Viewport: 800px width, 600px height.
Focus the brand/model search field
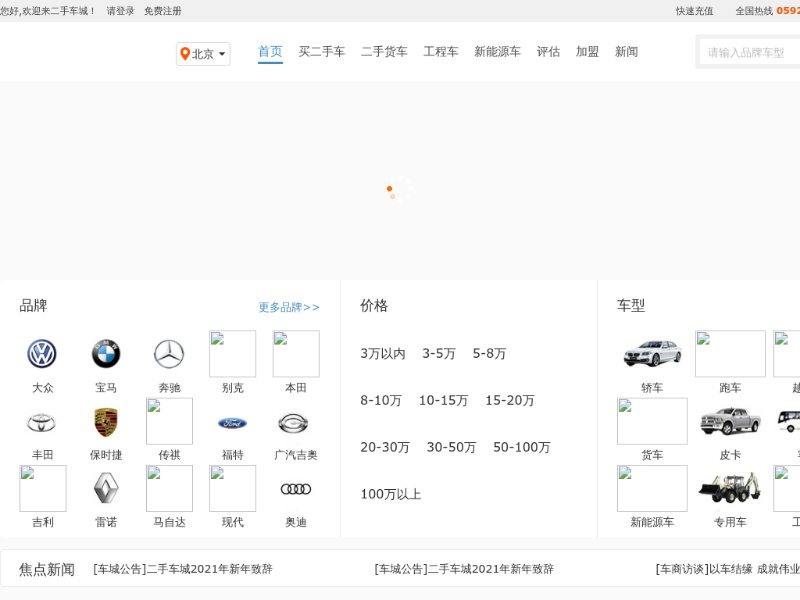click(x=749, y=52)
